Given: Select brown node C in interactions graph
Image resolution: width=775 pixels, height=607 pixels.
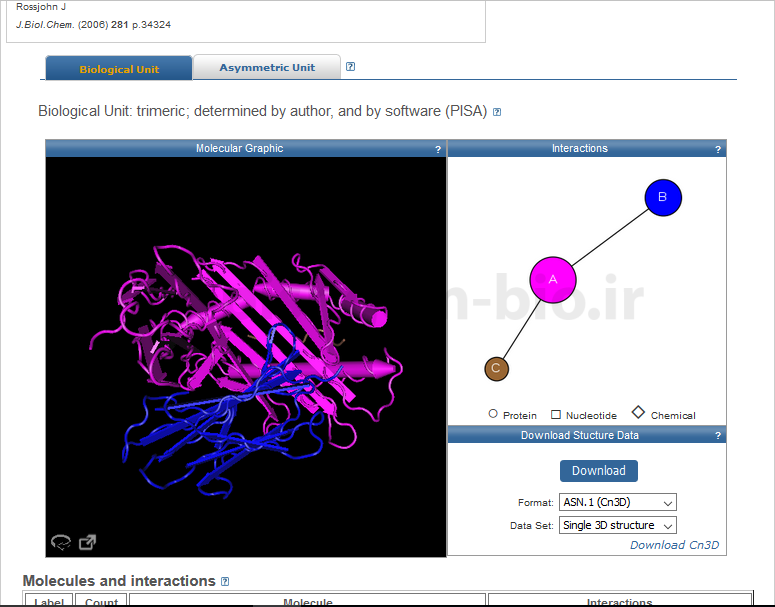Looking at the screenshot, I should pyautogui.click(x=496, y=369).
